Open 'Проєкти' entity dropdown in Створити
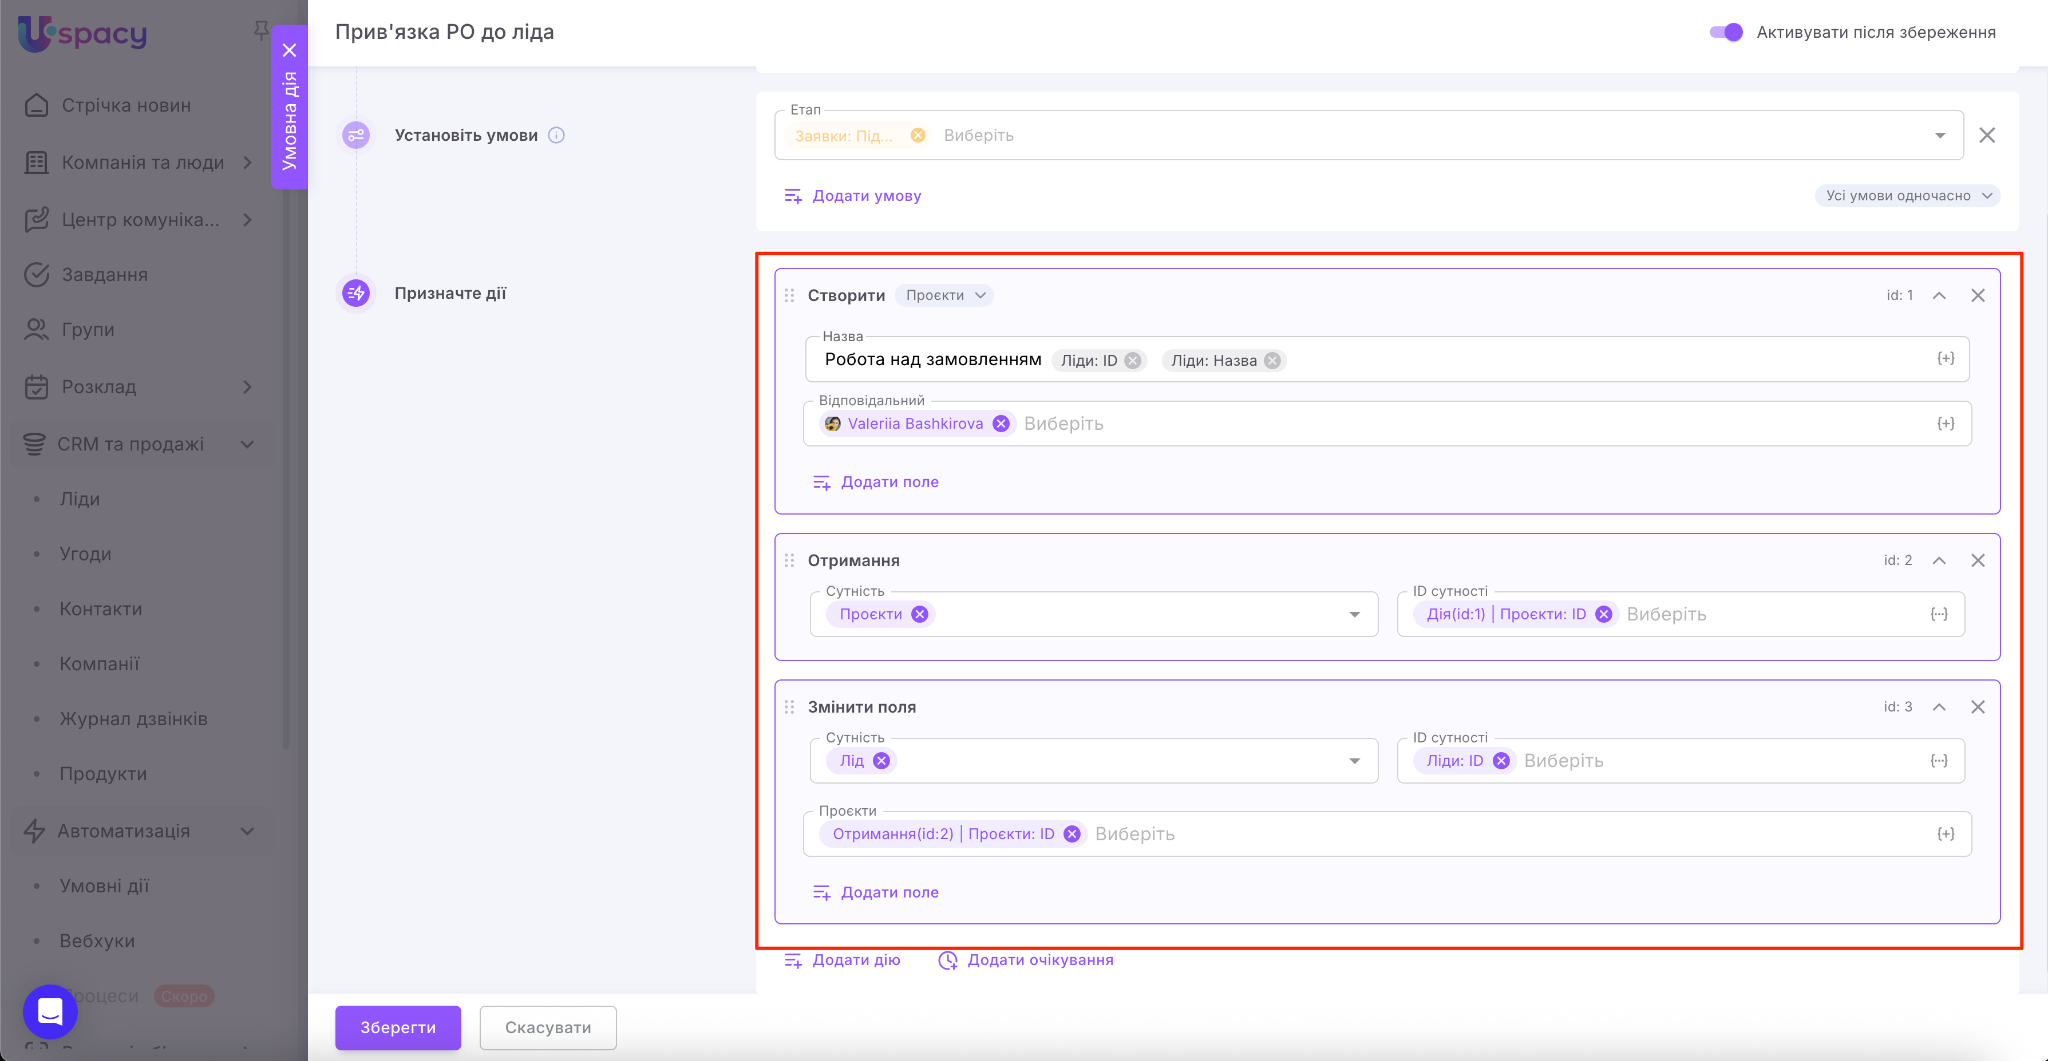The width and height of the screenshot is (2048, 1061). click(x=945, y=295)
